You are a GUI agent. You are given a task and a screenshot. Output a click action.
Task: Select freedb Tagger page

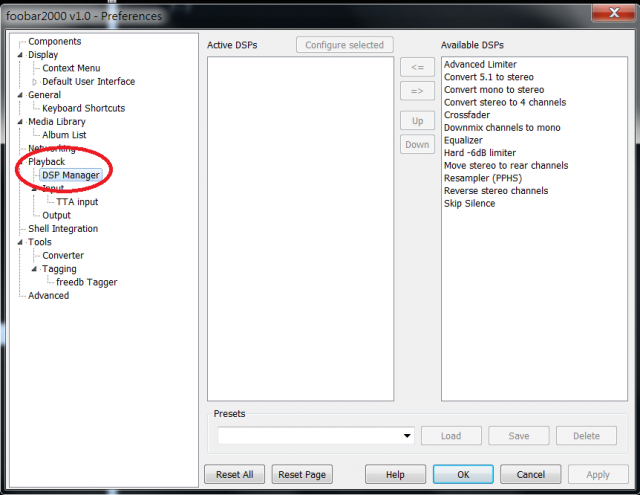click(87, 282)
